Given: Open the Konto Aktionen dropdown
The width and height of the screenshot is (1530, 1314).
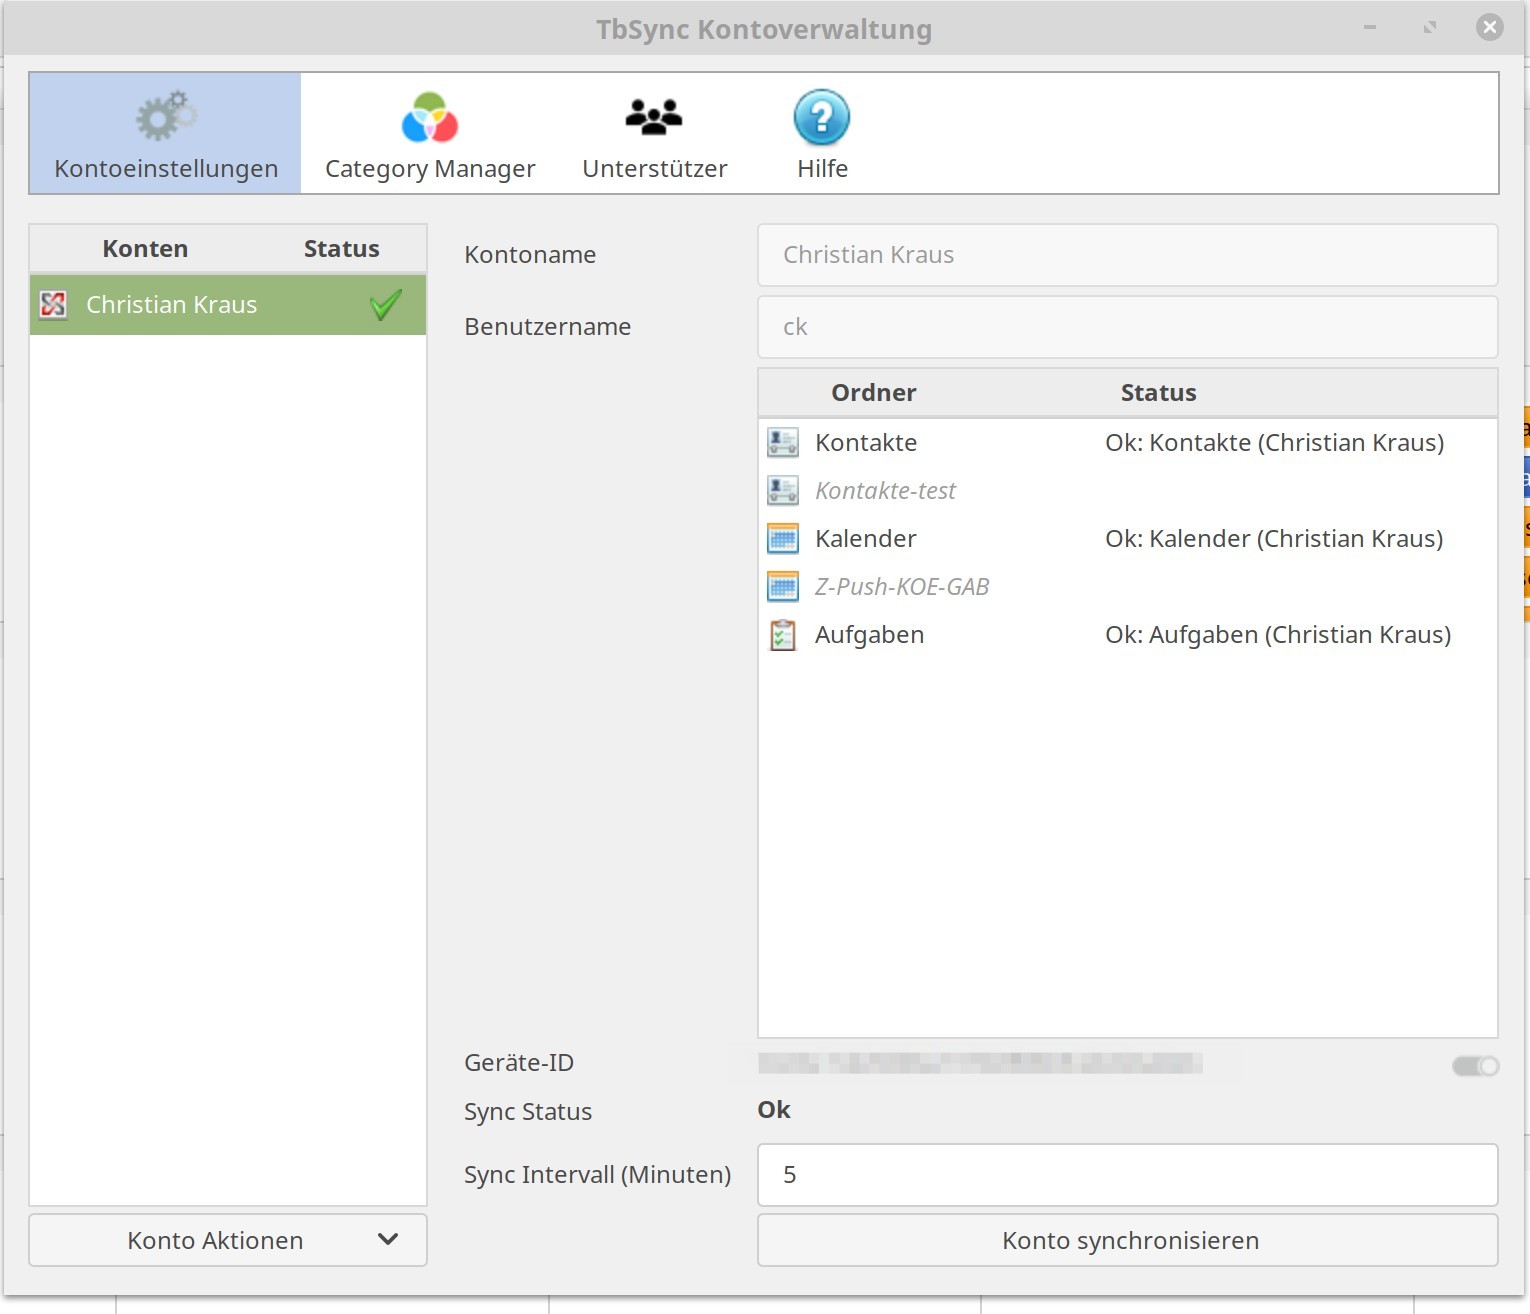Looking at the screenshot, I should (x=228, y=1240).
